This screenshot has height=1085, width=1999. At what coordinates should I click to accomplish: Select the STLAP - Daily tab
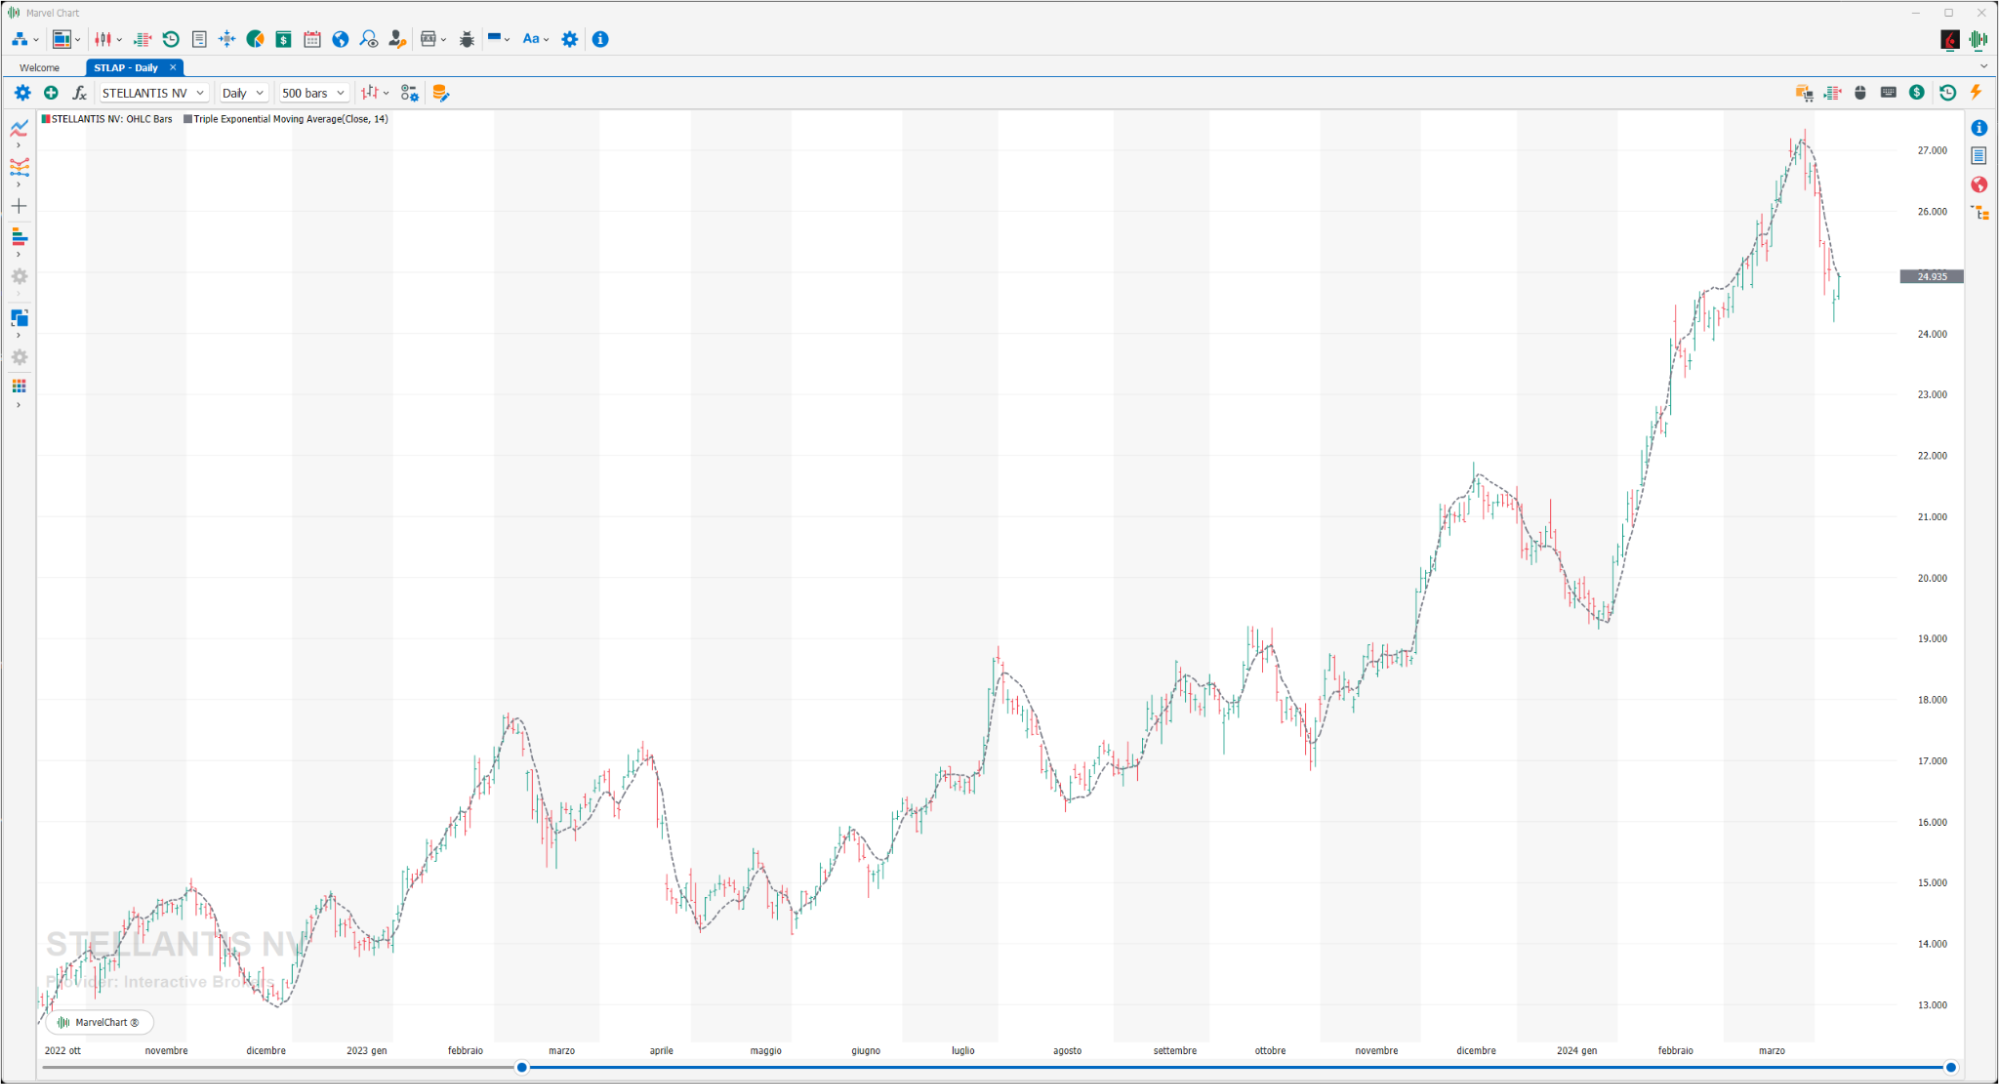tap(126, 68)
